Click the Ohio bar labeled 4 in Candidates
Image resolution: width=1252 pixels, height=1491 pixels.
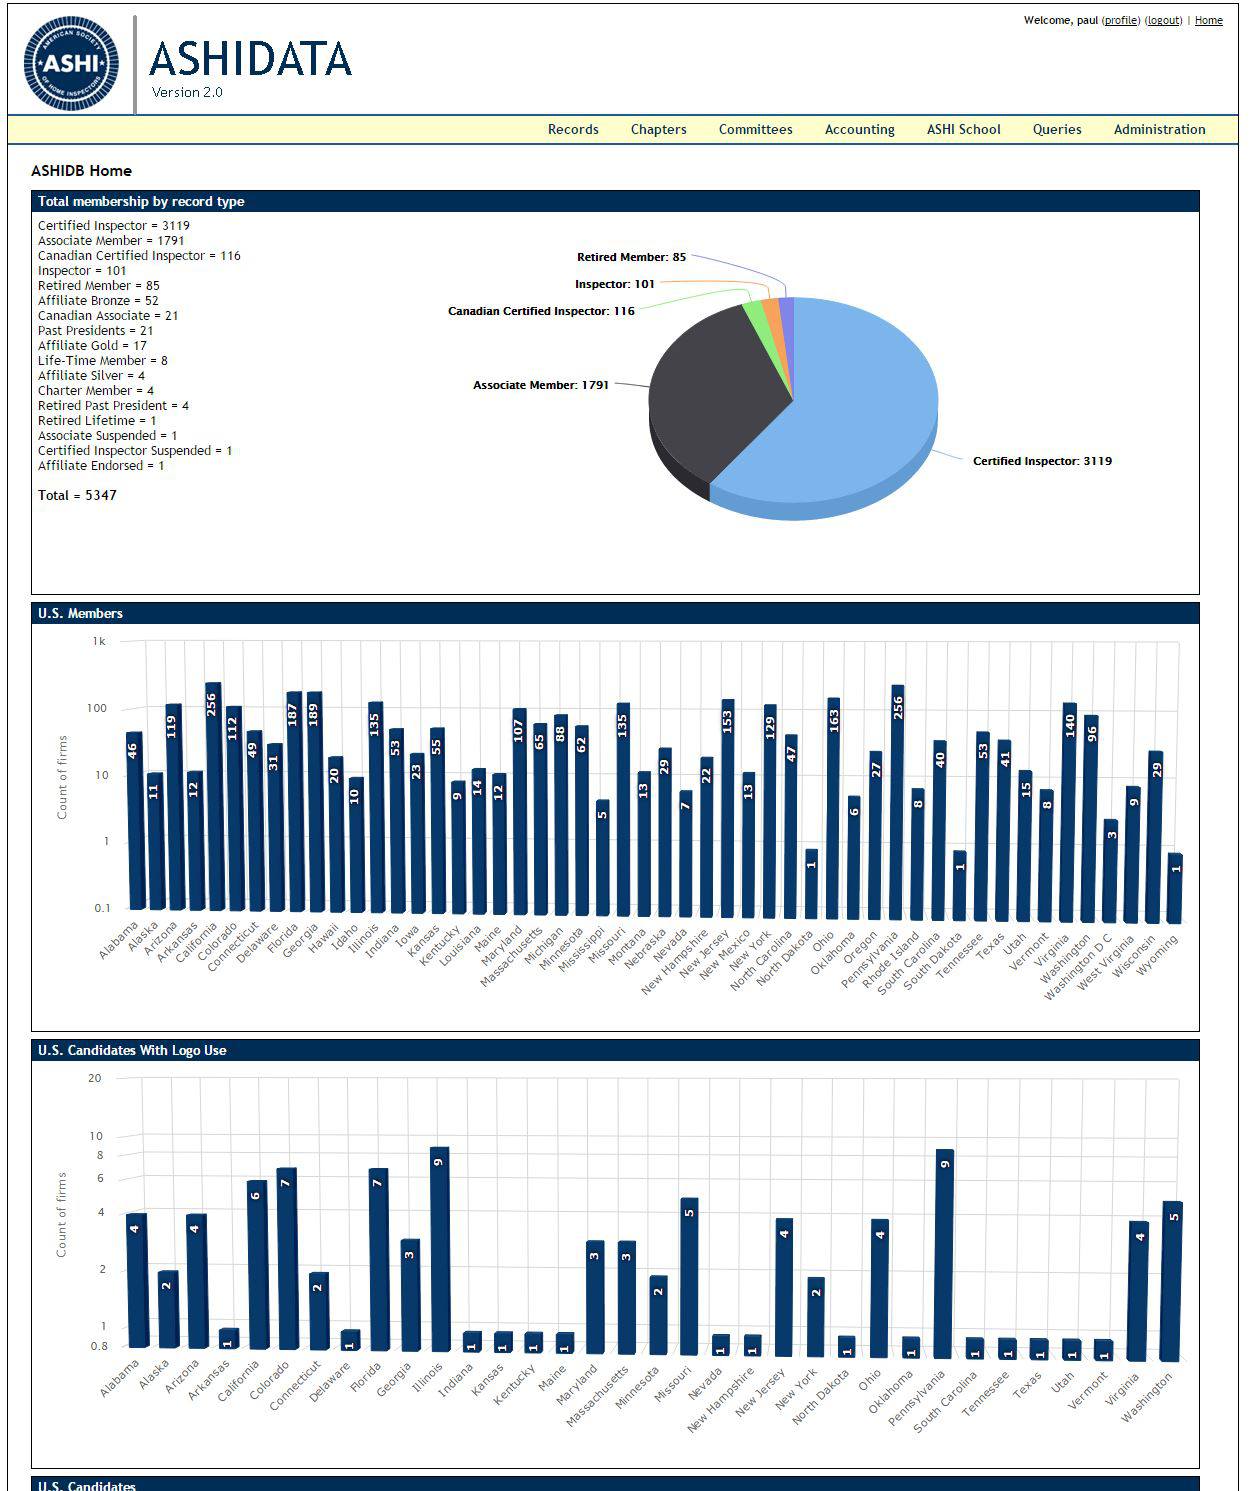879,1288
